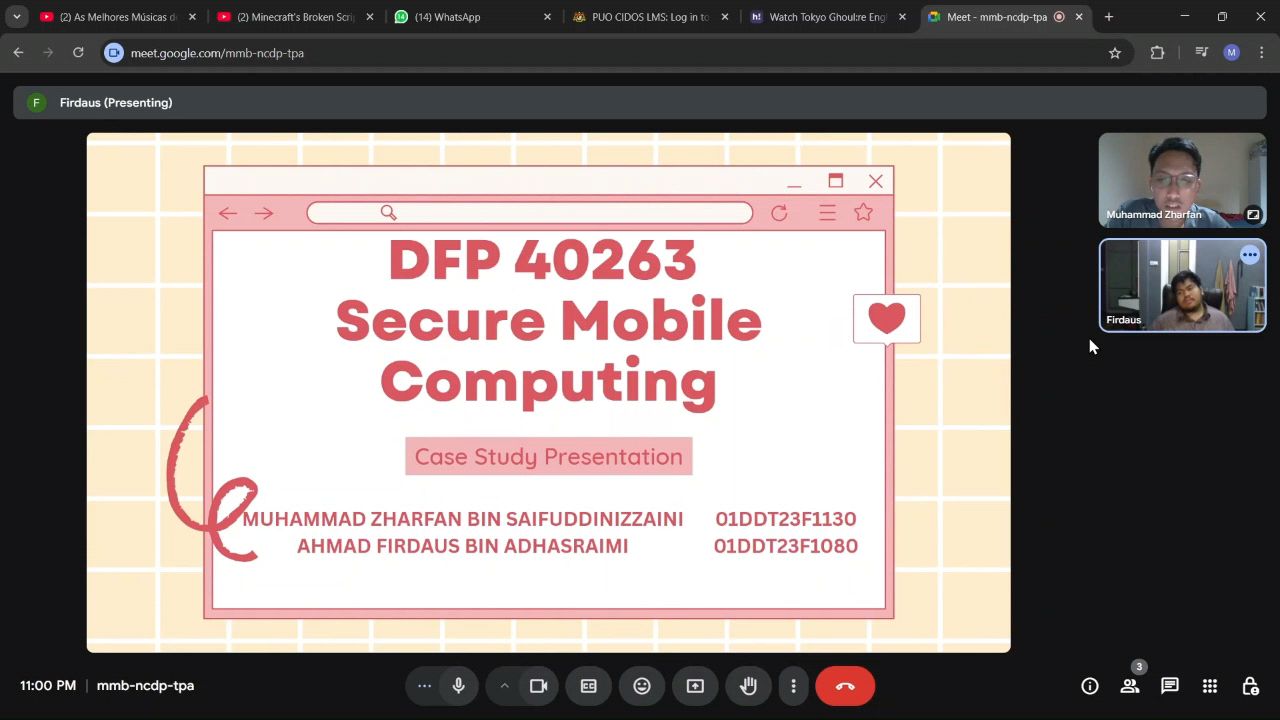
Task: Close the WhatsApp tab
Action: (547, 17)
